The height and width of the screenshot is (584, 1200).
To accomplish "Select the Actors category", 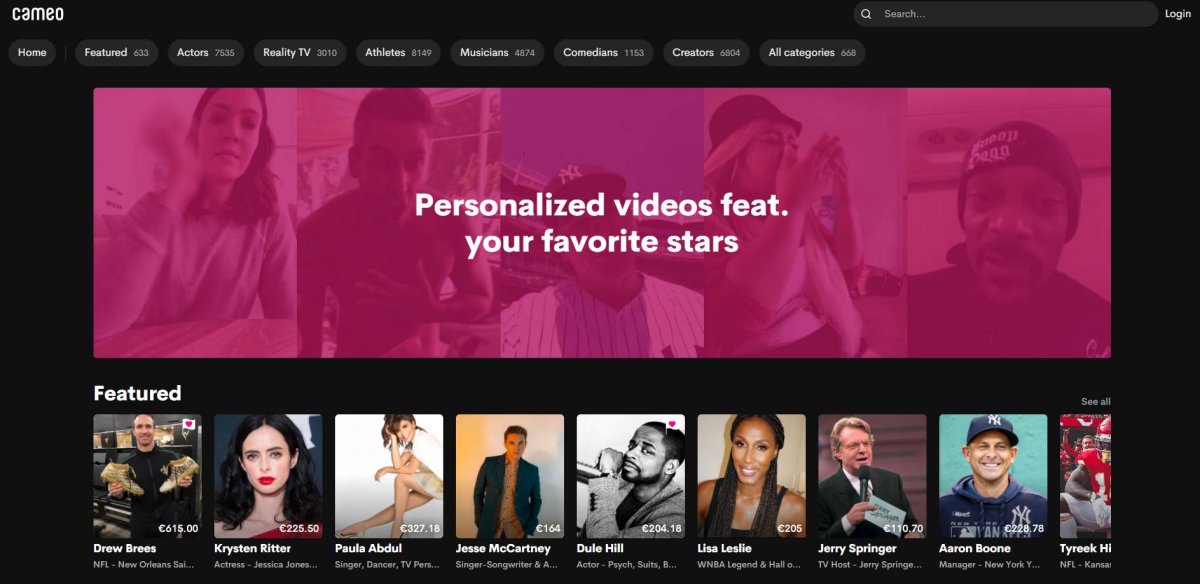I will click(x=205, y=53).
